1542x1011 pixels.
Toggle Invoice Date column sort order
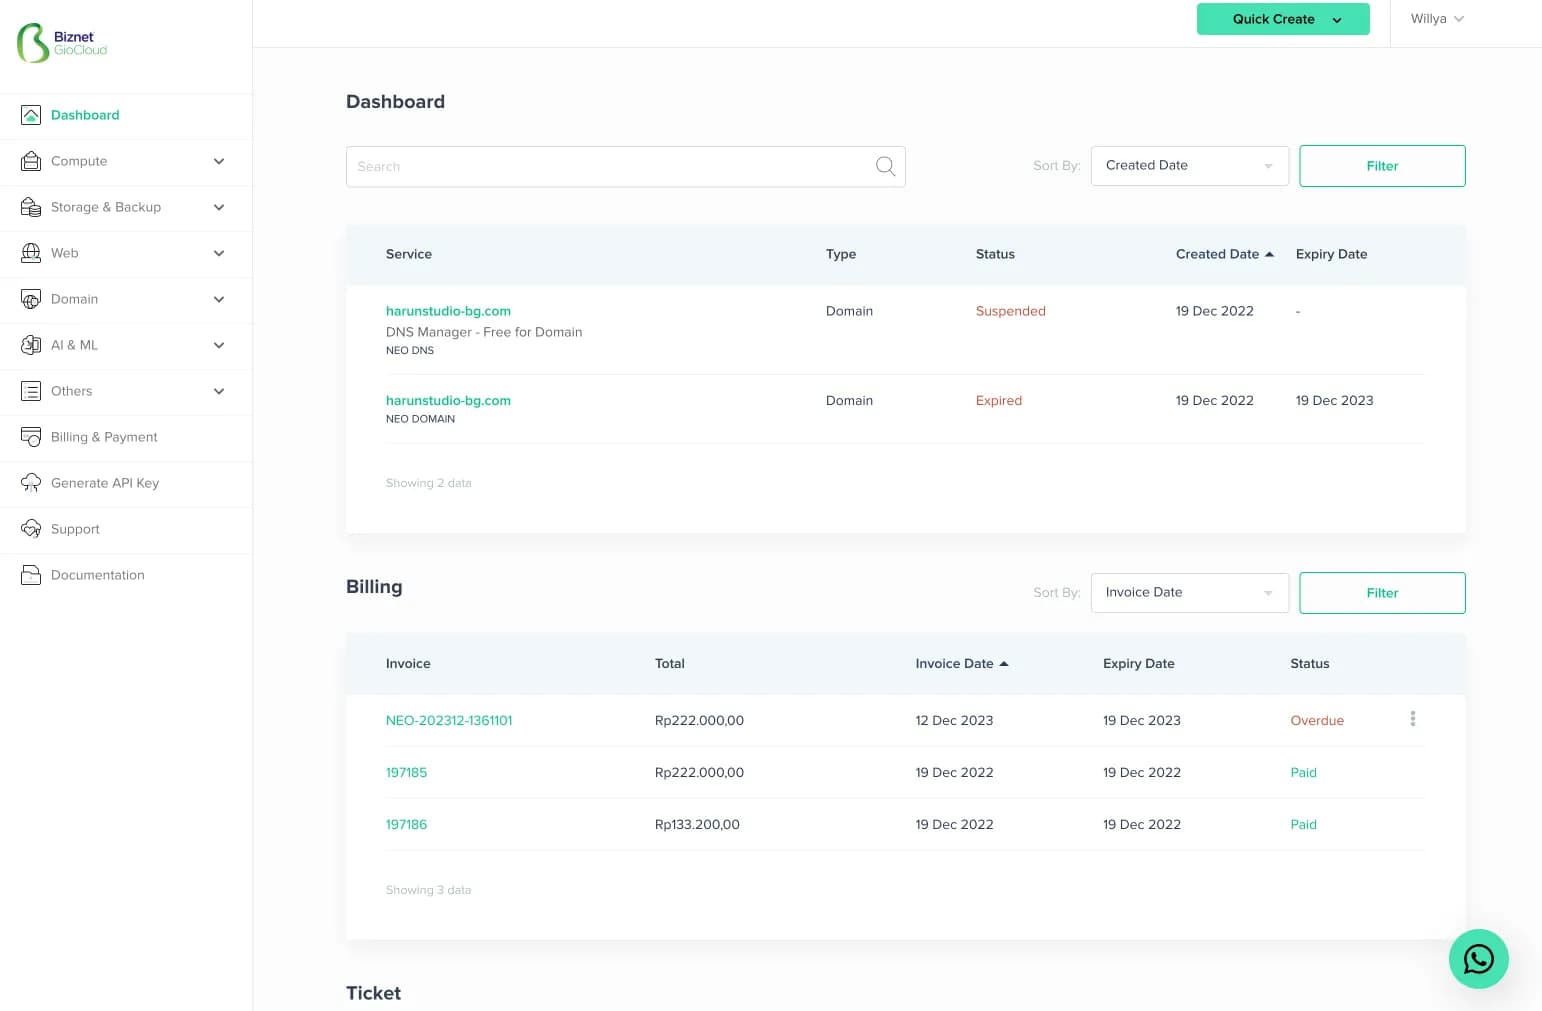(1003, 664)
